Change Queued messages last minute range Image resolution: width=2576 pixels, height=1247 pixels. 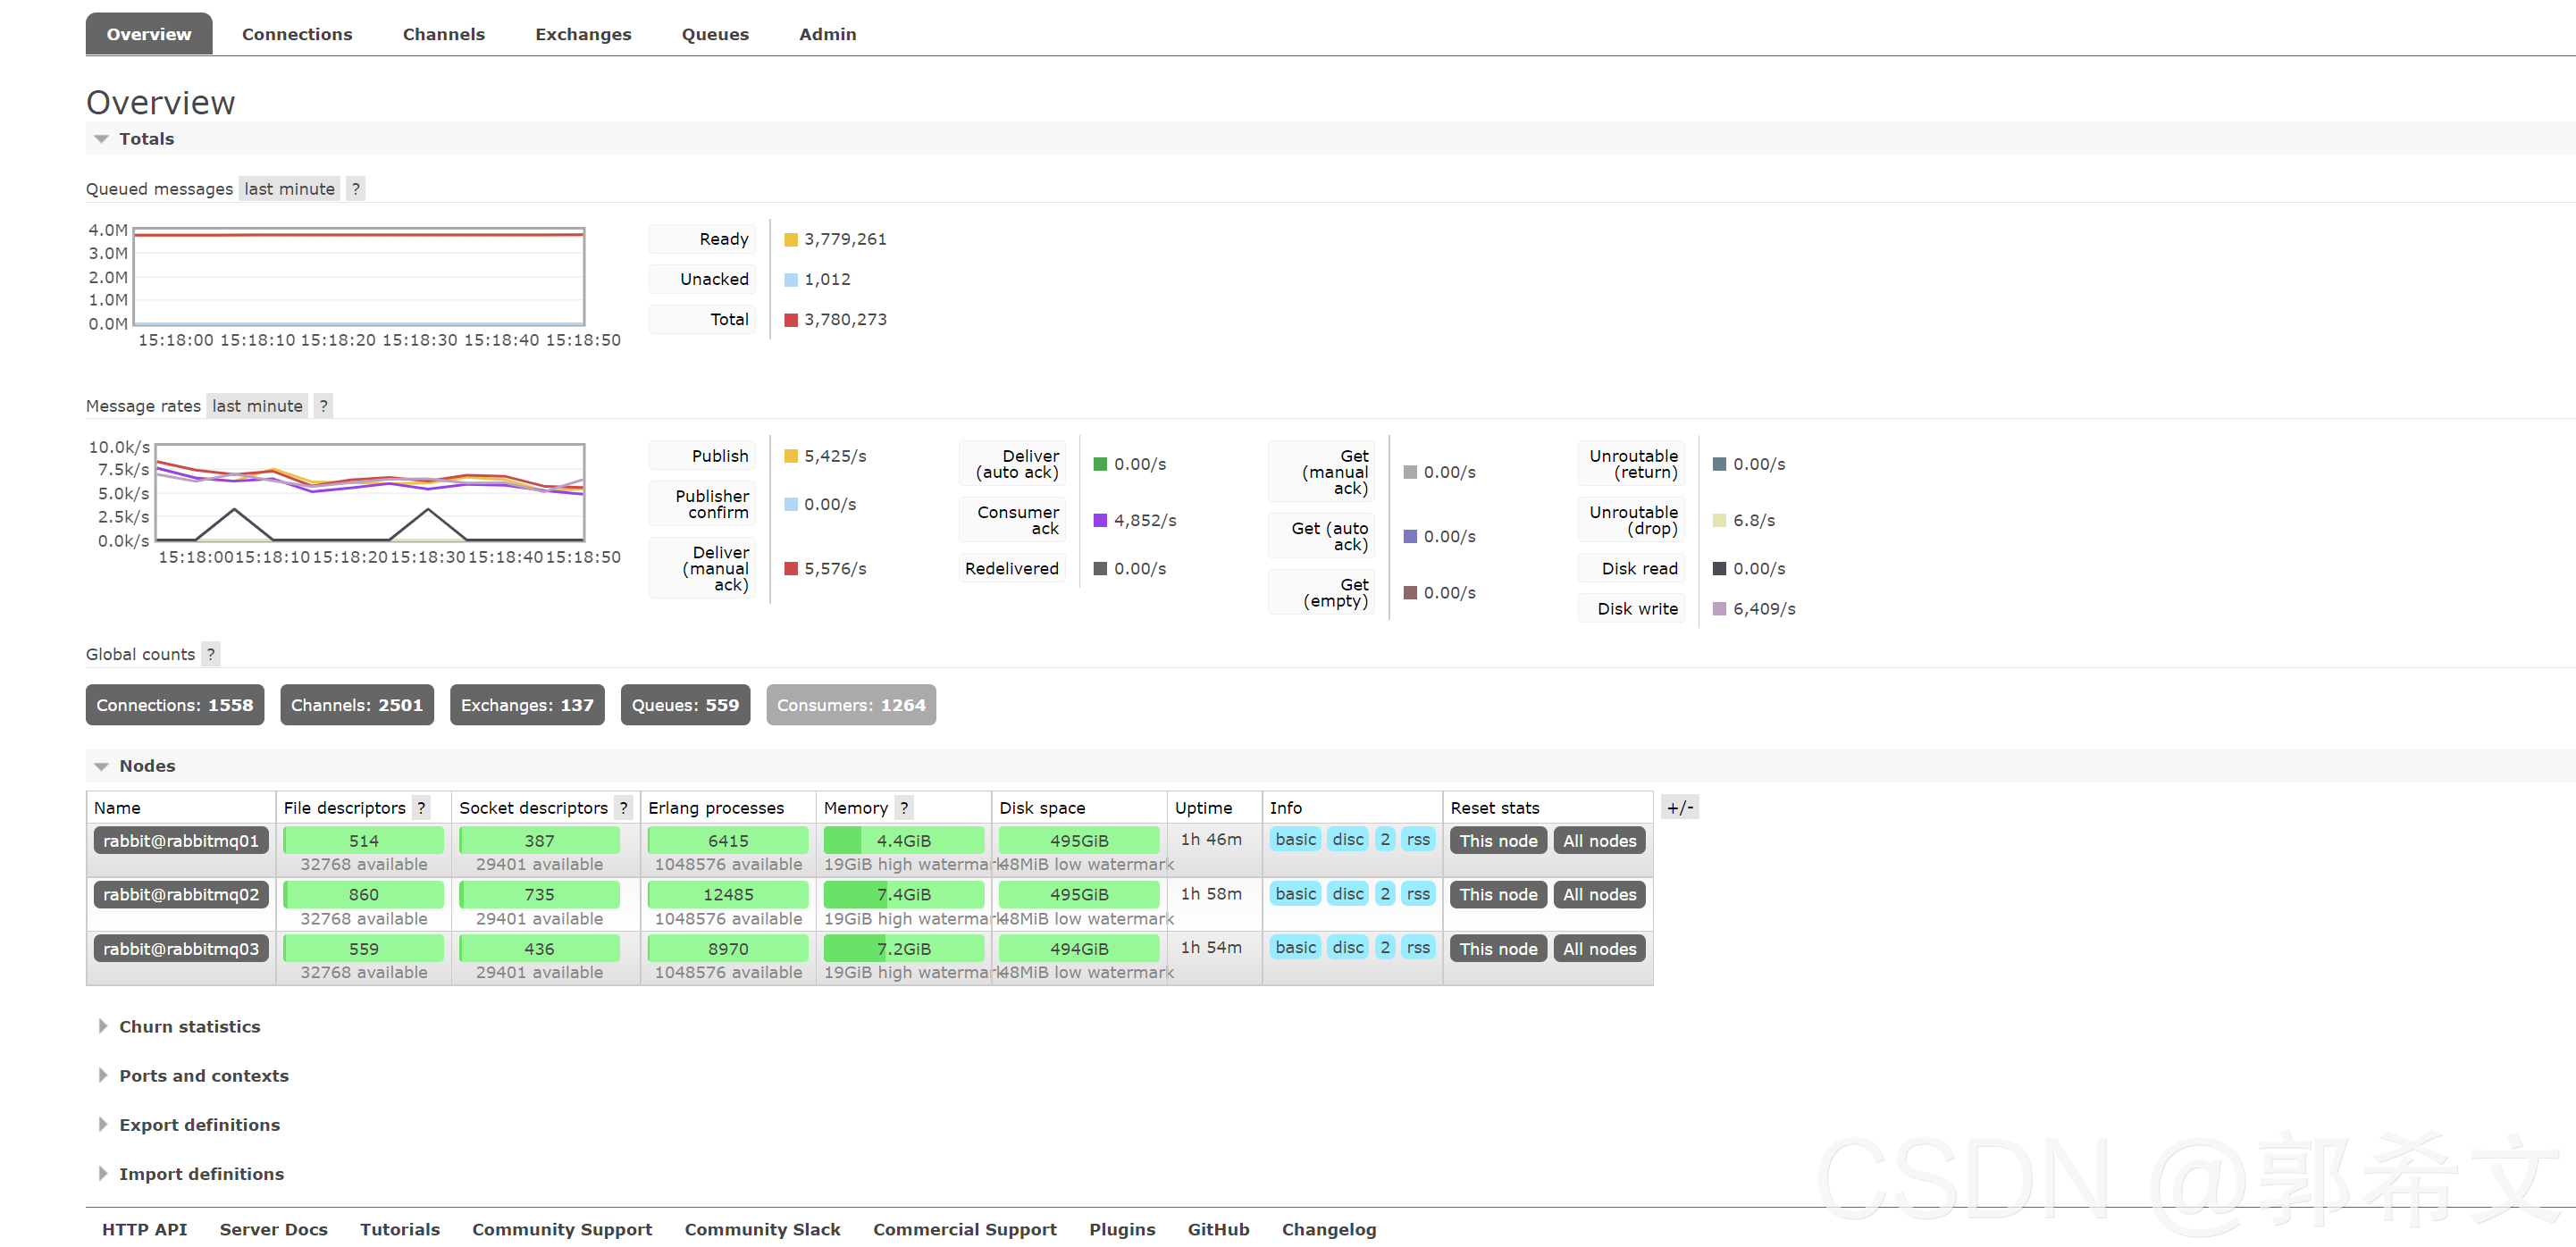coord(289,189)
